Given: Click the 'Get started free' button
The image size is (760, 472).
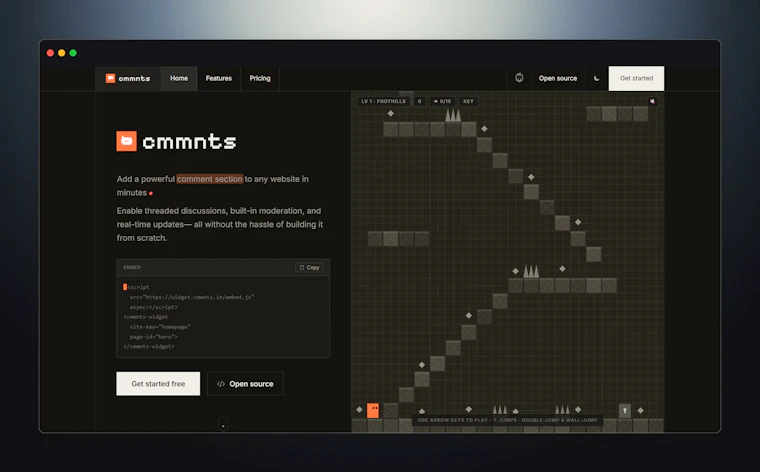Looking at the screenshot, I should tap(158, 384).
